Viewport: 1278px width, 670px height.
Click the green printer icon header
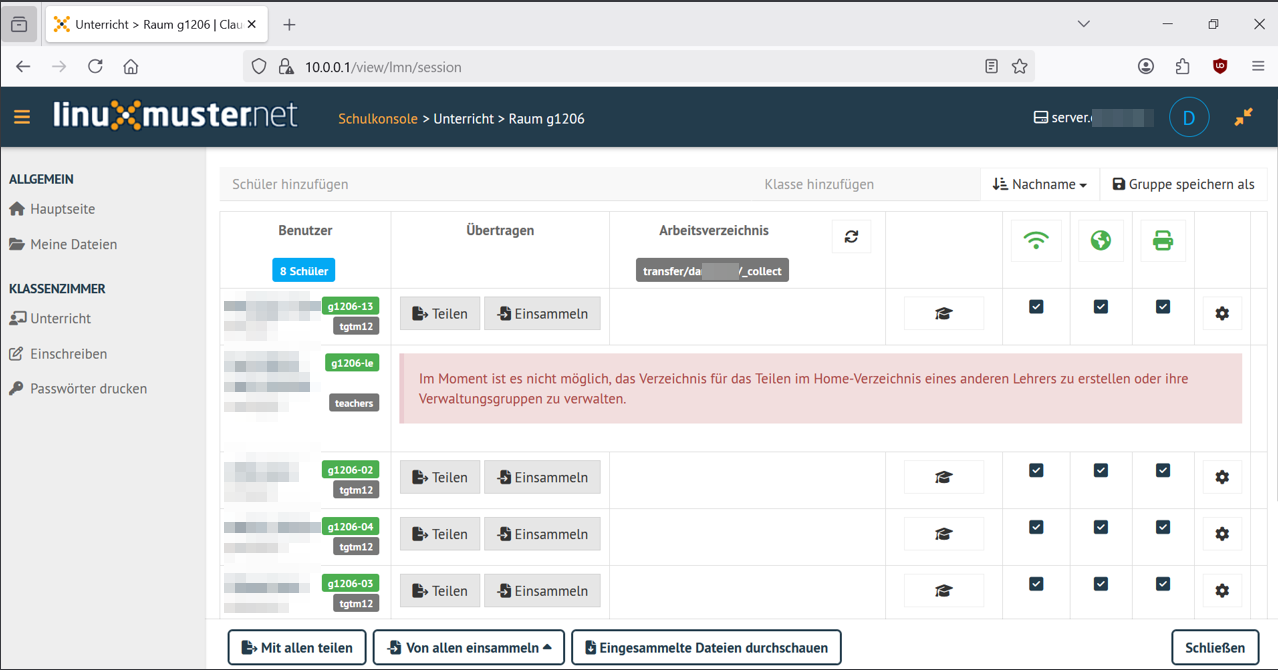1162,241
